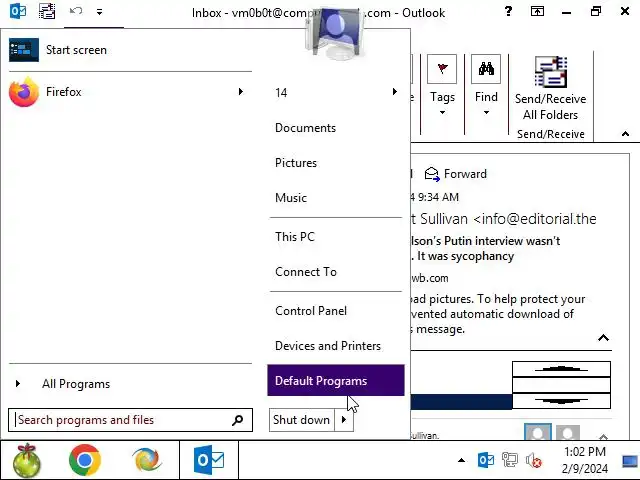Show hidden system tray icons
Viewport: 640px width, 480px height.
tap(461, 460)
